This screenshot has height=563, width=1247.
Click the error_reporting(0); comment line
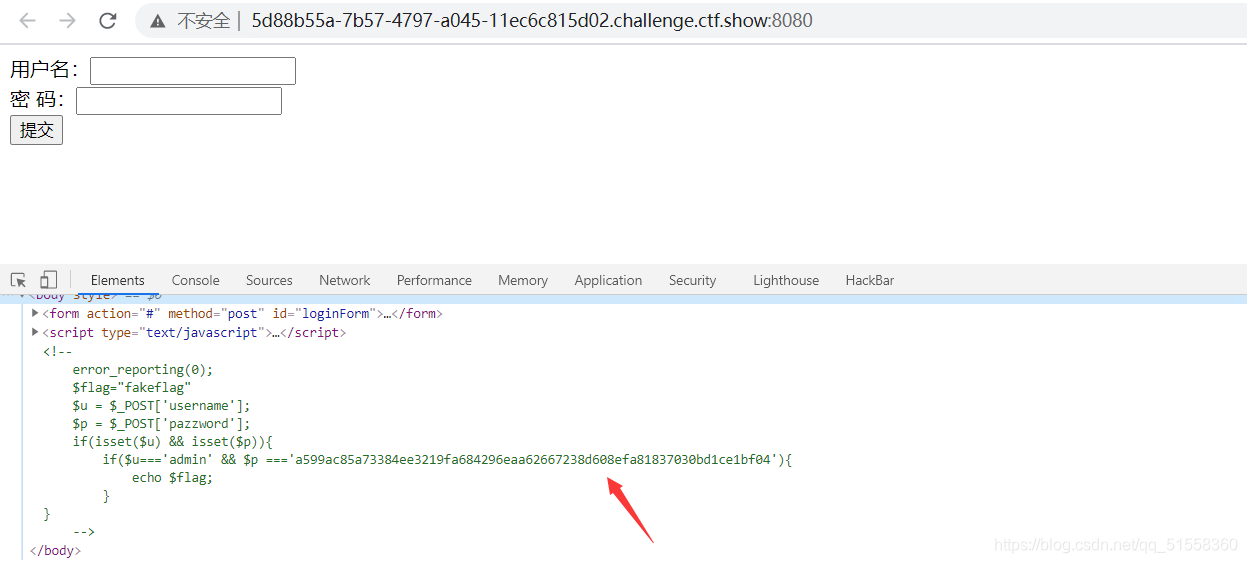pos(143,369)
